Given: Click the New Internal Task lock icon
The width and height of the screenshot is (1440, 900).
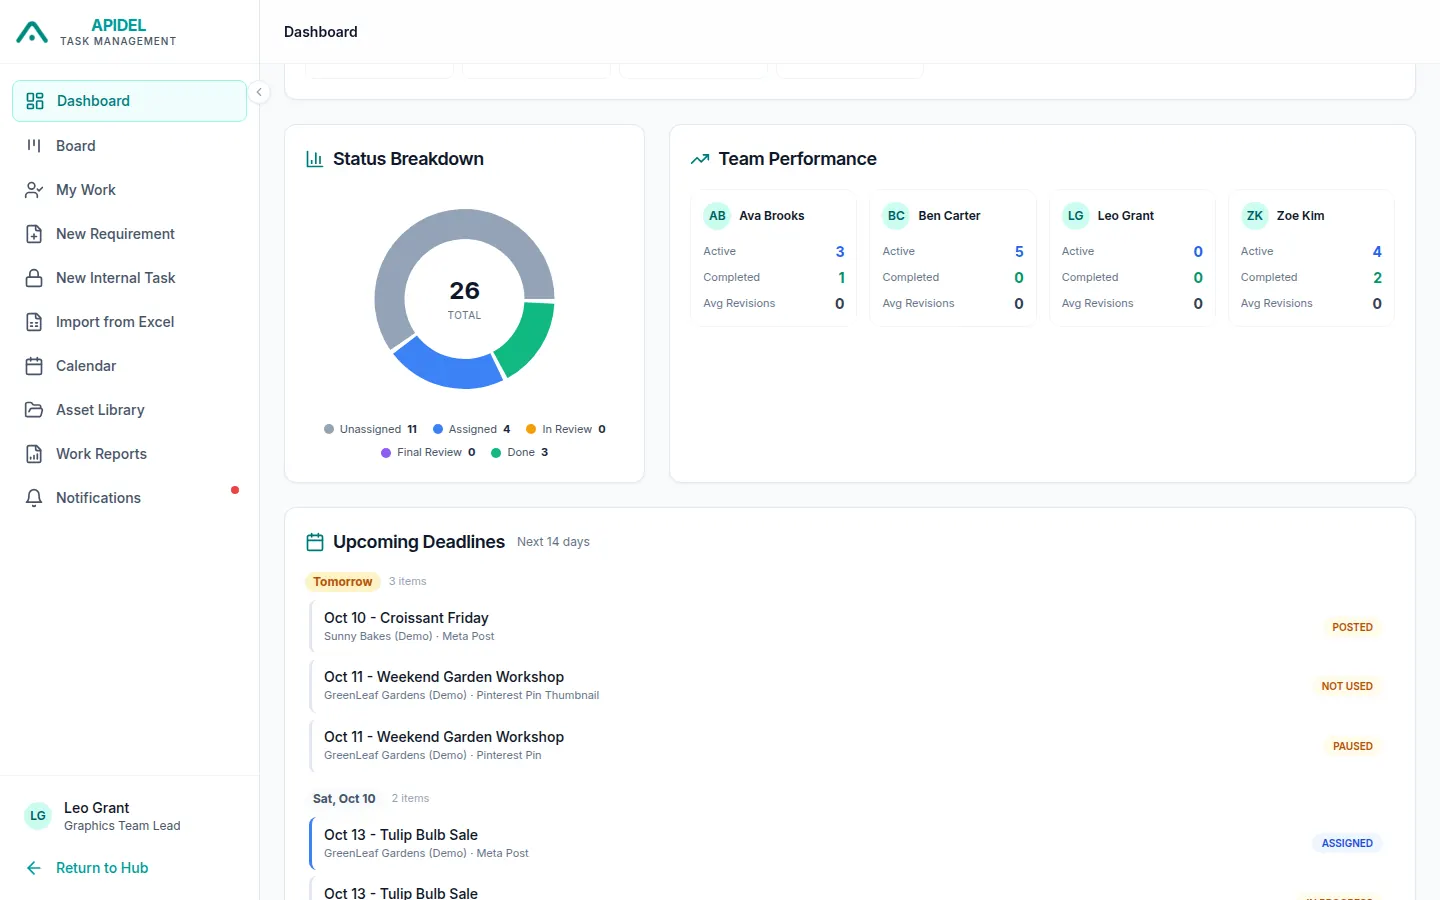Looking at the screenshot, I should pos(34,278).
